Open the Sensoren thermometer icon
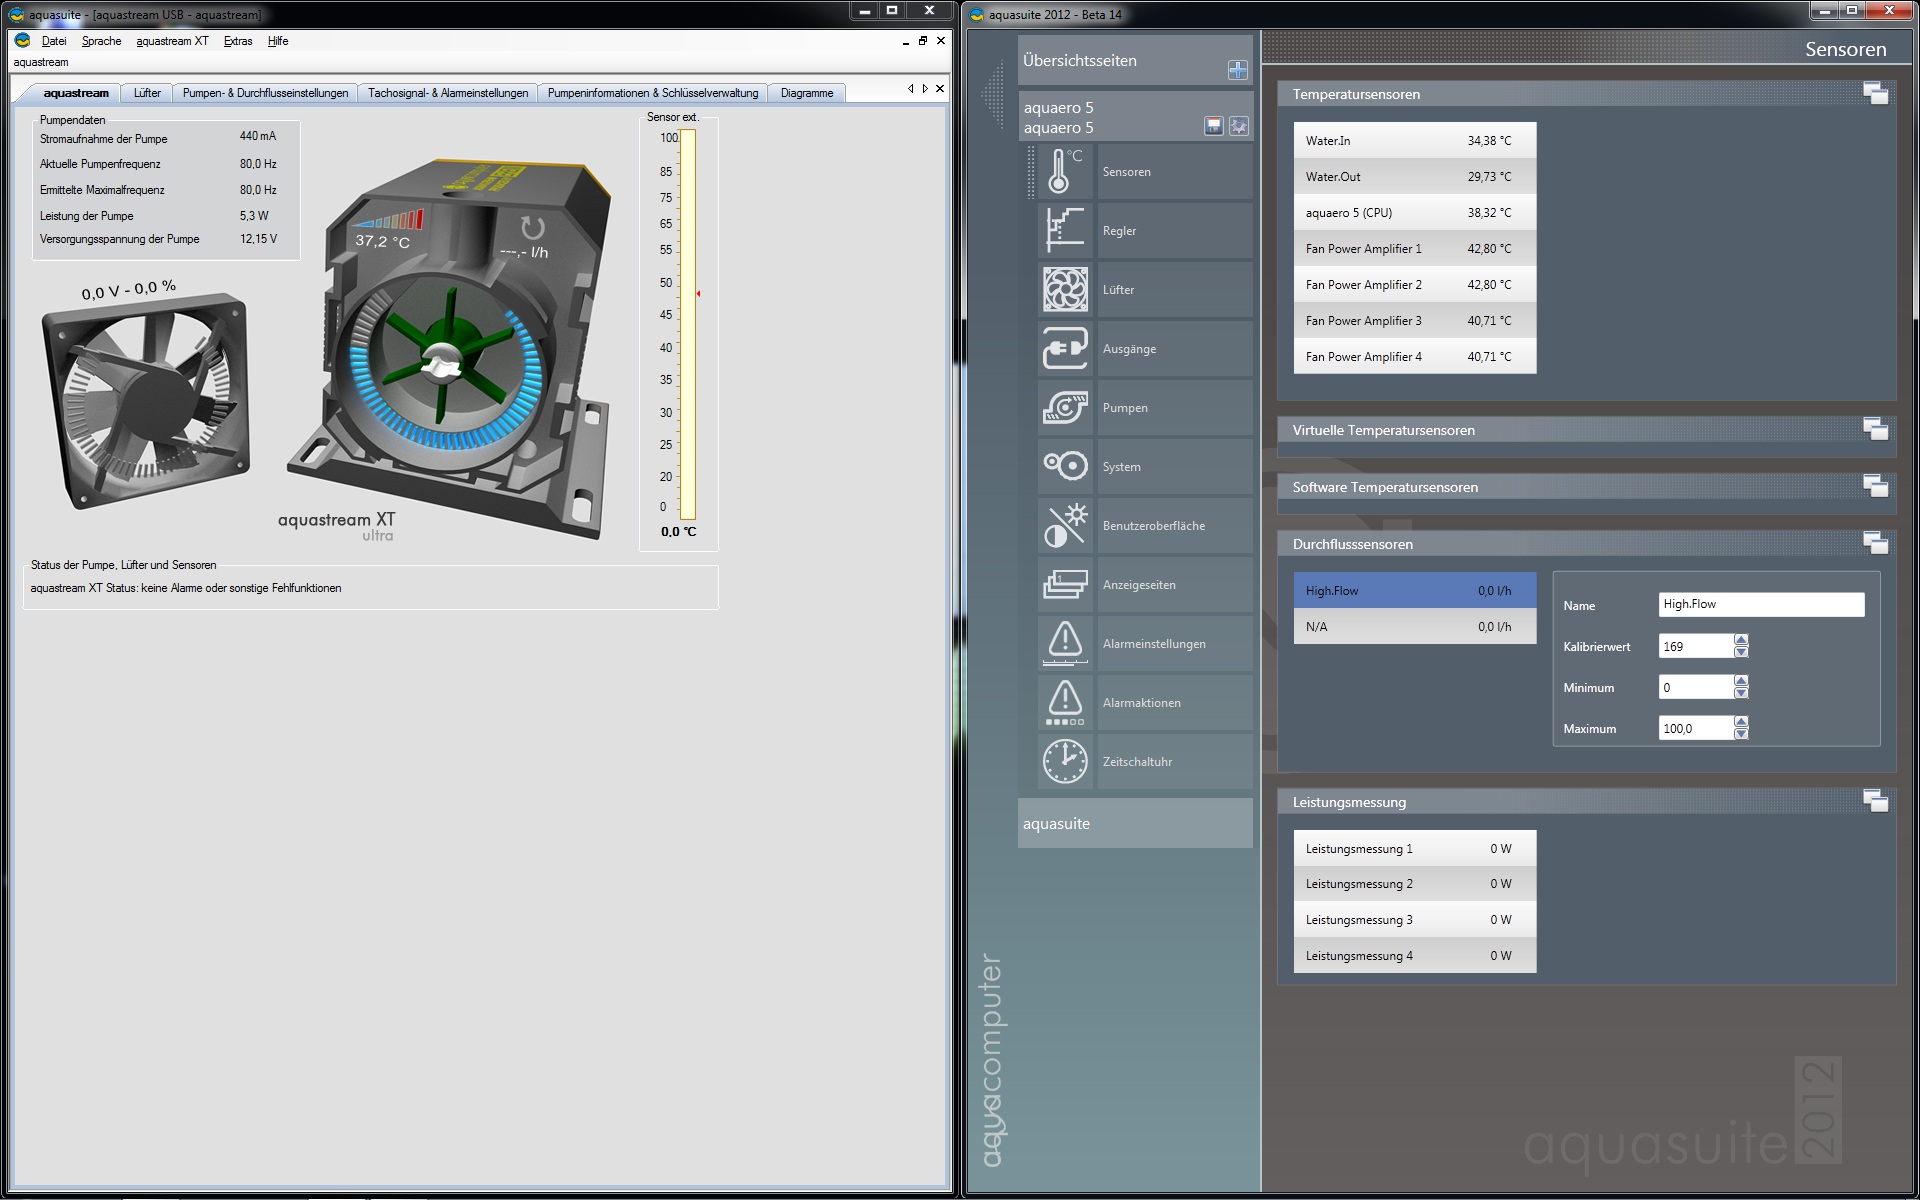Image resolution: width=1920 pixels, height=1200 pixels. pos(1065,171)
